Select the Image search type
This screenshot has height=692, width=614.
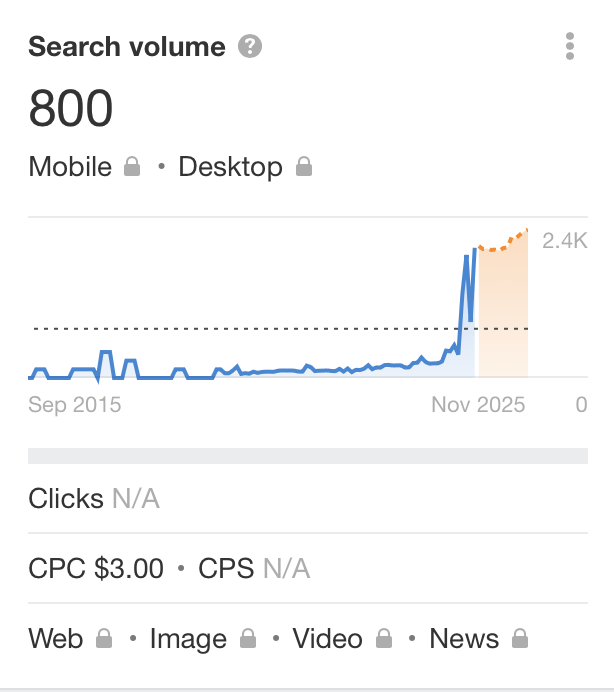click(x=188, y=639)
